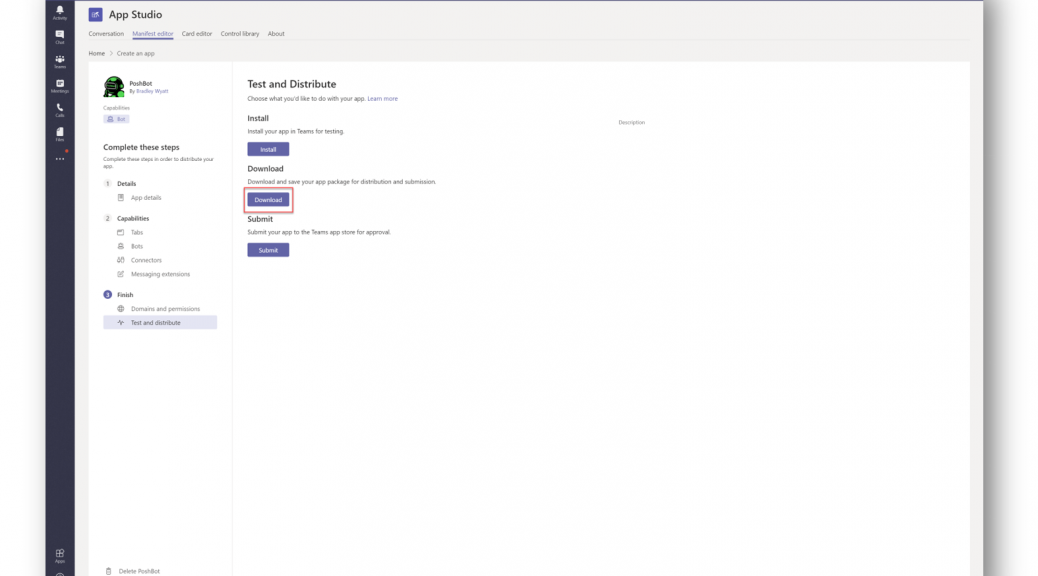Open Domains and permissions step
1038x576 pixels.
[165, 309]
